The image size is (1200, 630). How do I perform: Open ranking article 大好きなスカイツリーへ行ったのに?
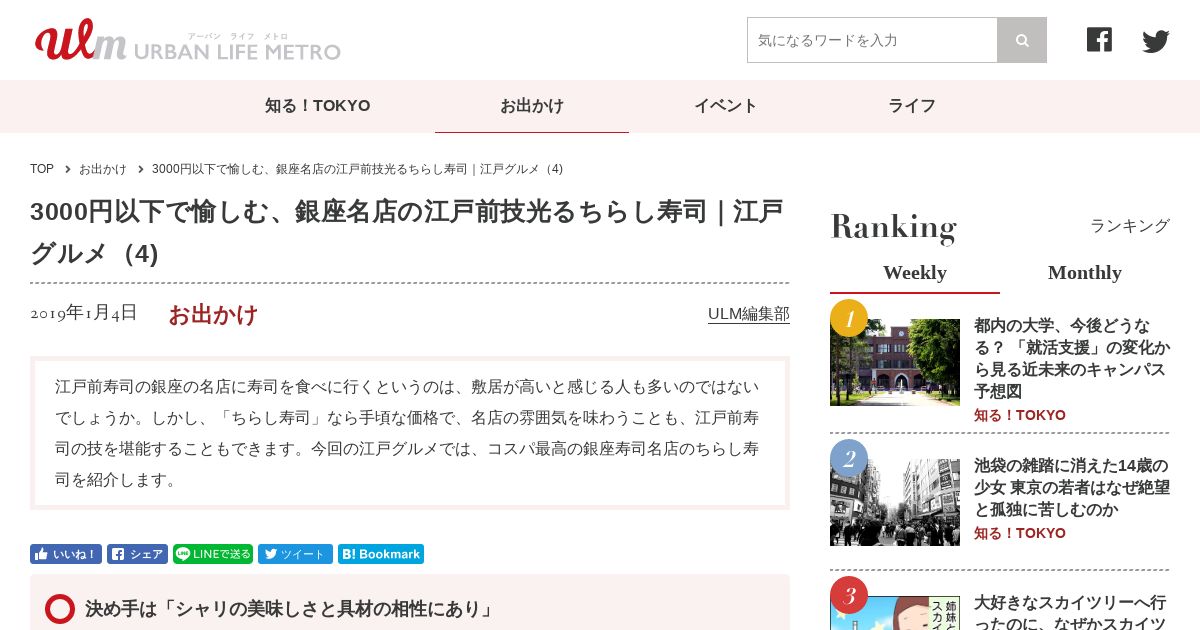point(1071,612)
